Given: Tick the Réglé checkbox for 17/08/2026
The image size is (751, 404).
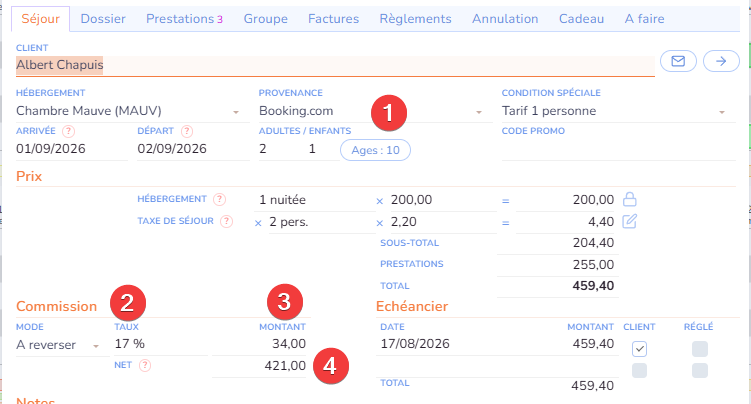Looking at the screenshot, I should pos(700,348).
